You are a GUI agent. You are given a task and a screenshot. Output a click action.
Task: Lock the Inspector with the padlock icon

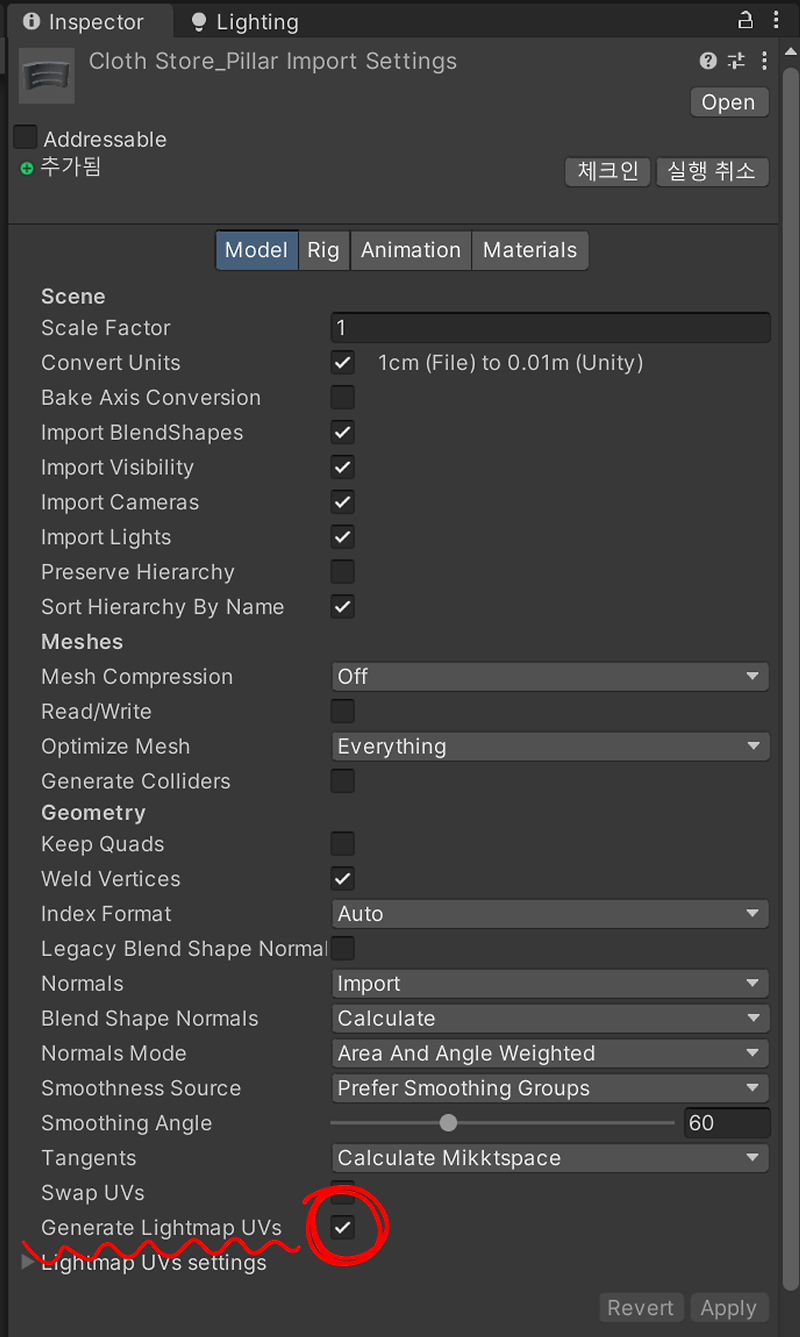(x=745, y=20)
